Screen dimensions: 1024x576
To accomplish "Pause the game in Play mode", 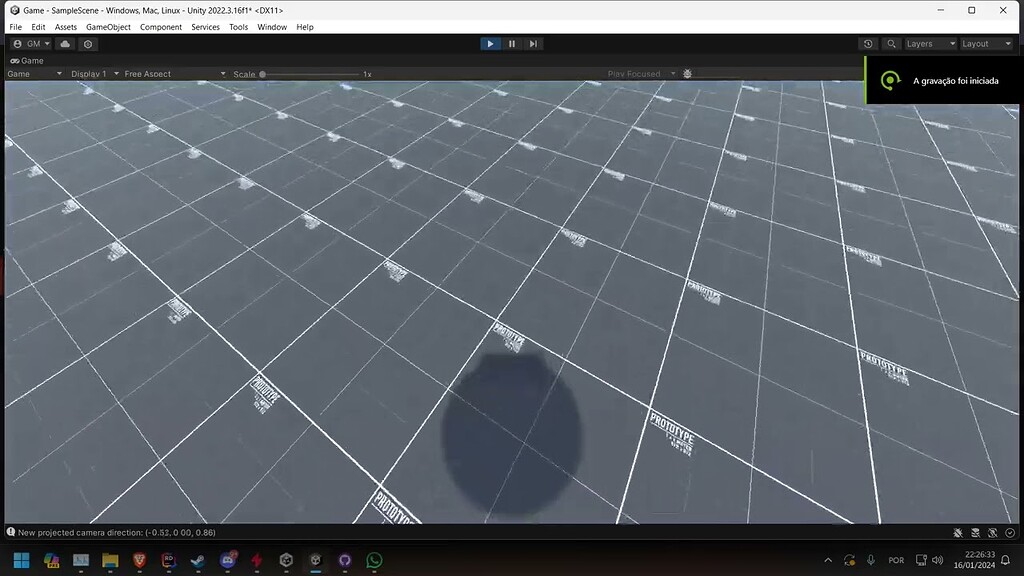I will pyautogui.click(x=511, y=43).
